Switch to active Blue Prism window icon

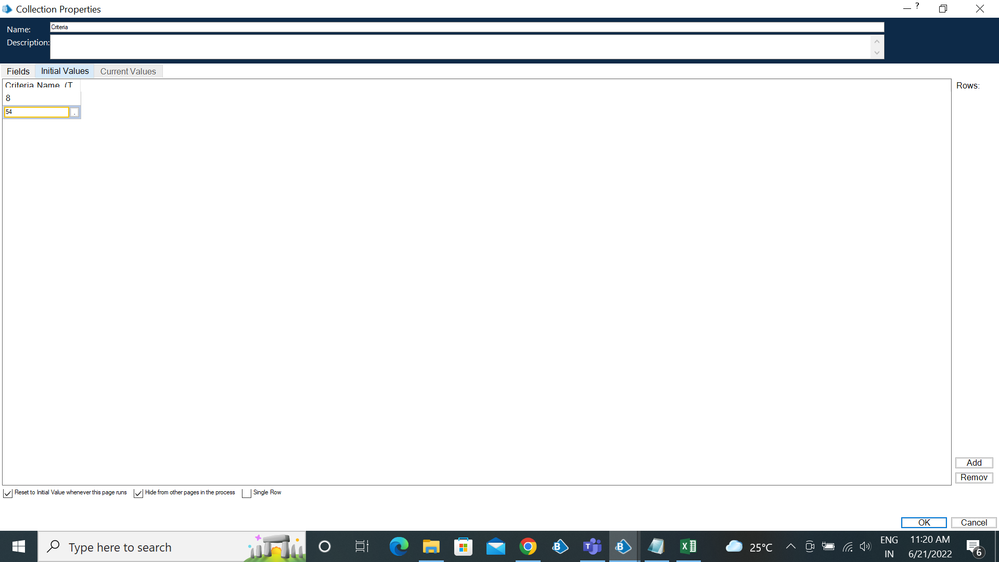coord(624,547)
